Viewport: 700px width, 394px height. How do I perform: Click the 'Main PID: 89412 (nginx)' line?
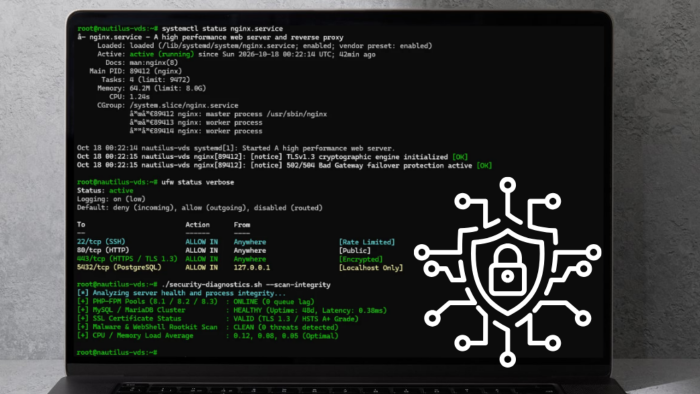point(136,71)
